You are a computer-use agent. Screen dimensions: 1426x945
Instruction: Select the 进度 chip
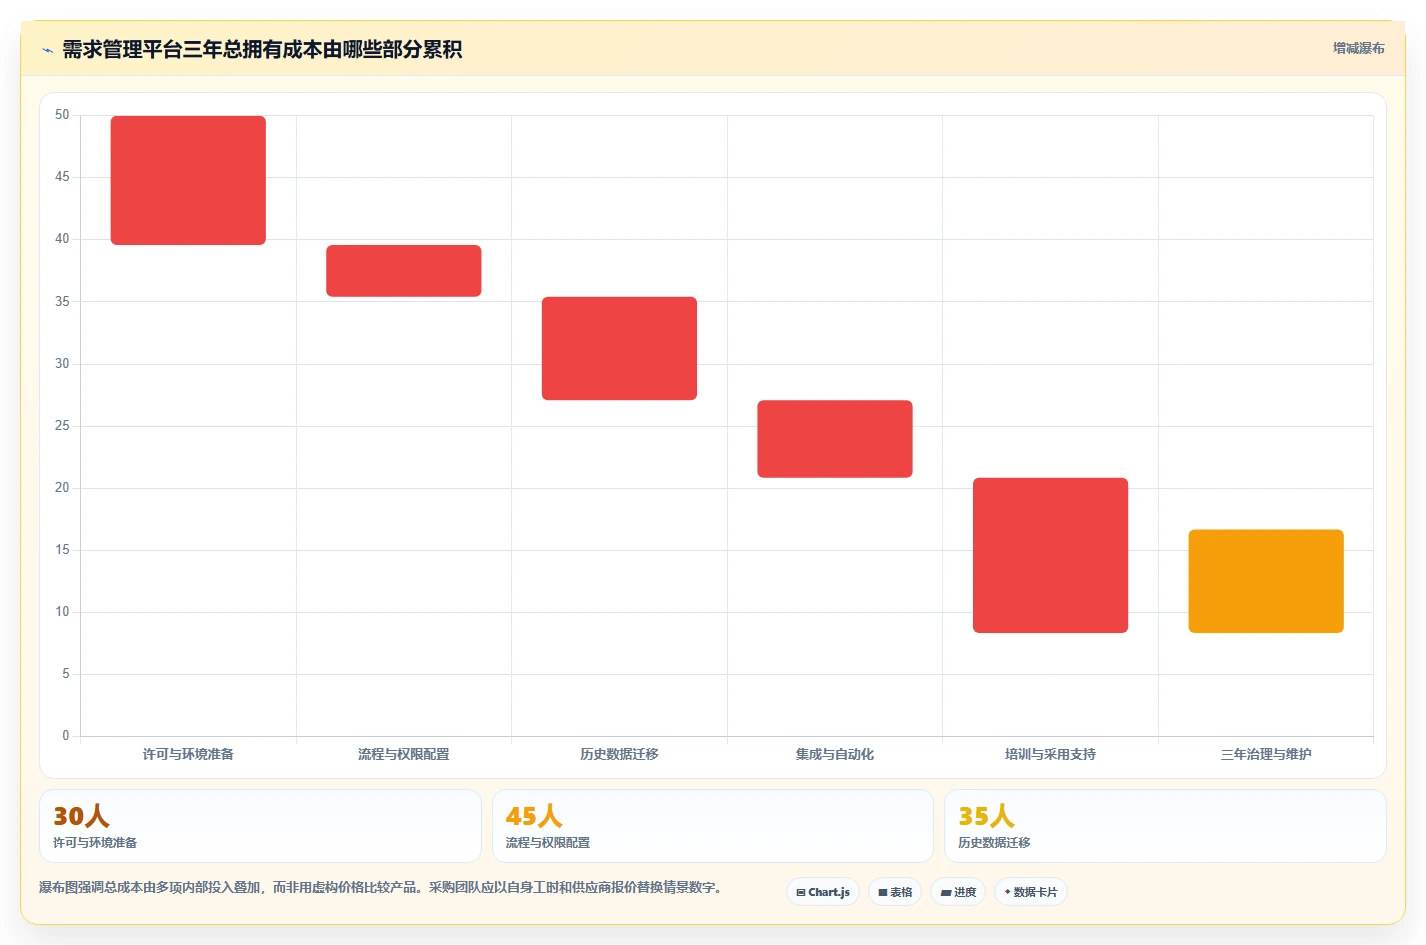point(958,892)
